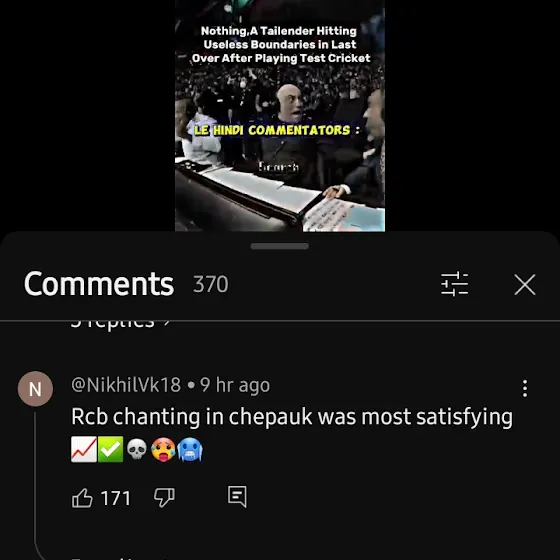Open the comment sort options icon
This screenshot has height=560, width=560.
454,284
